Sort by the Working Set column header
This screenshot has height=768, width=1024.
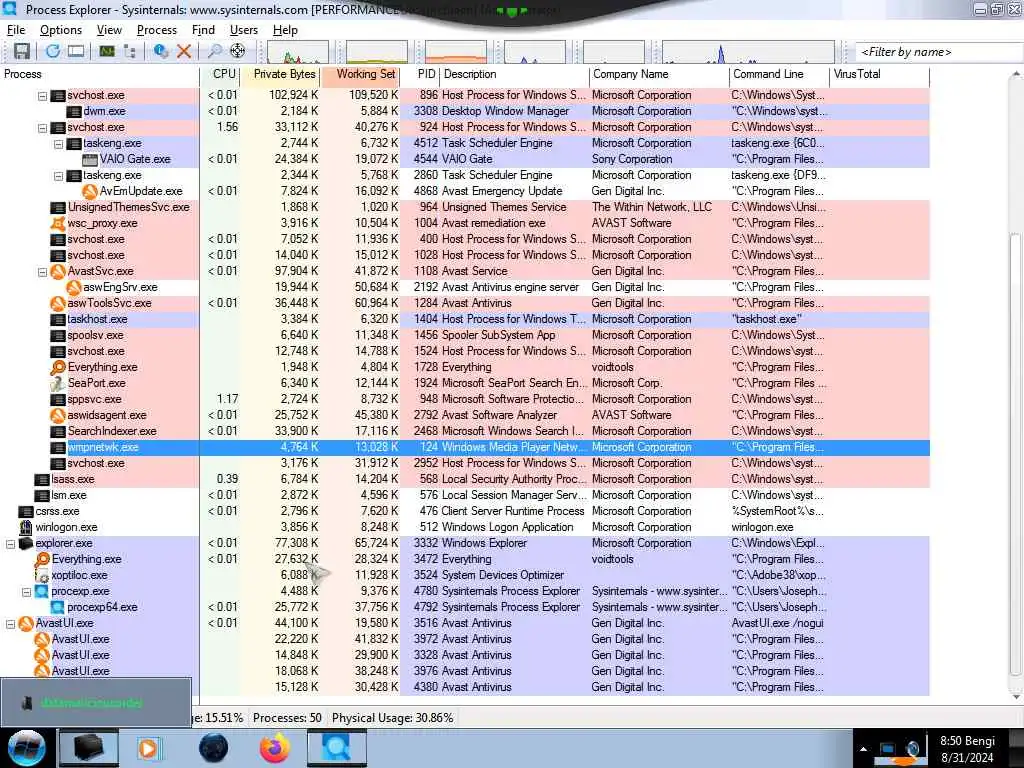[360, 74]
